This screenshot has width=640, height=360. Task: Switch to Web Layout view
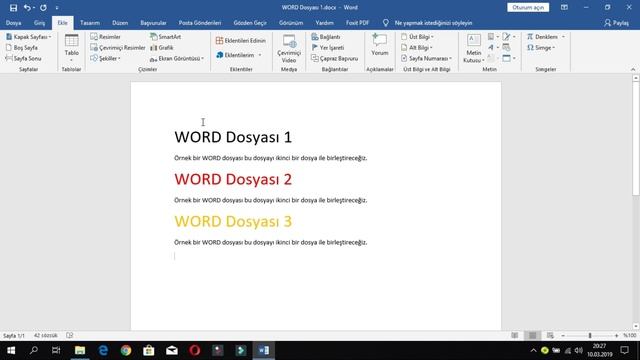550,336
